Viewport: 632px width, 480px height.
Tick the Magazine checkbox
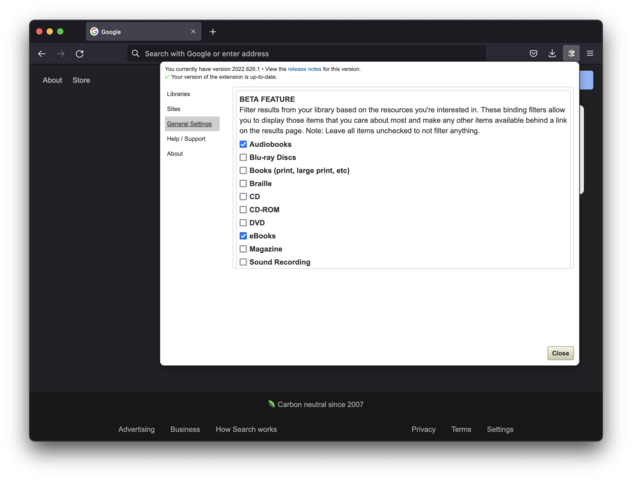pyautogui.click(x=243, y=249)
